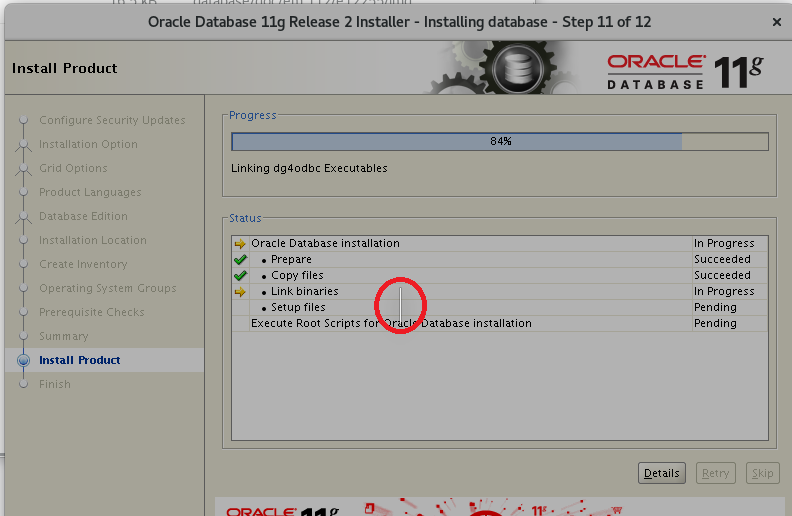Click the Operating System Groups step
The width and height of the screenshot is (792, 516).
point(108,288)
